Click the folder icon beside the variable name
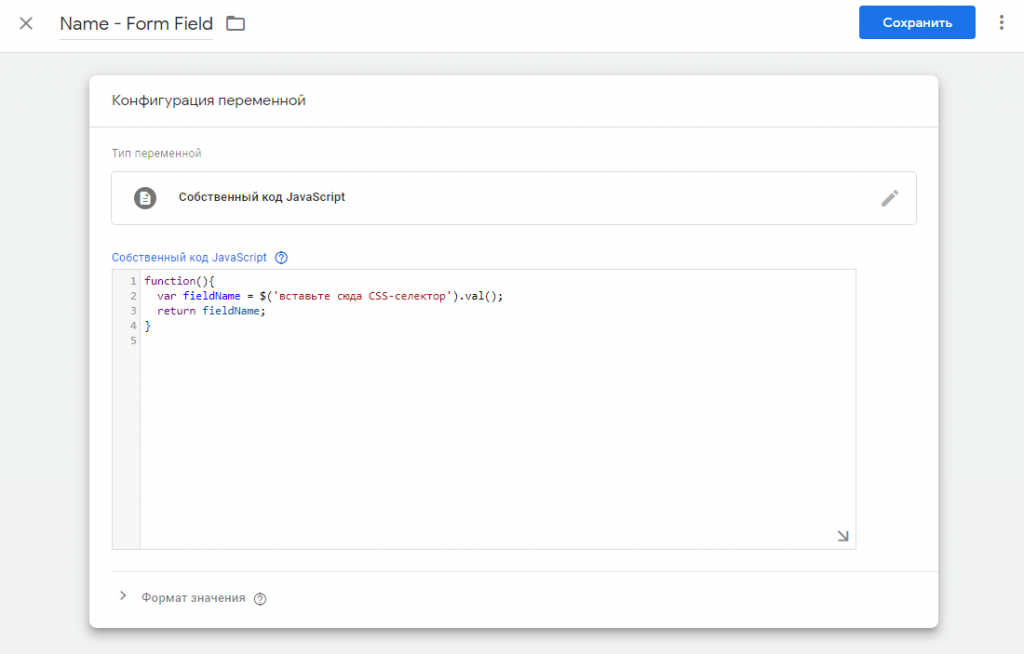The height and width of the screenshot is (654, 1024). (235, 23)
